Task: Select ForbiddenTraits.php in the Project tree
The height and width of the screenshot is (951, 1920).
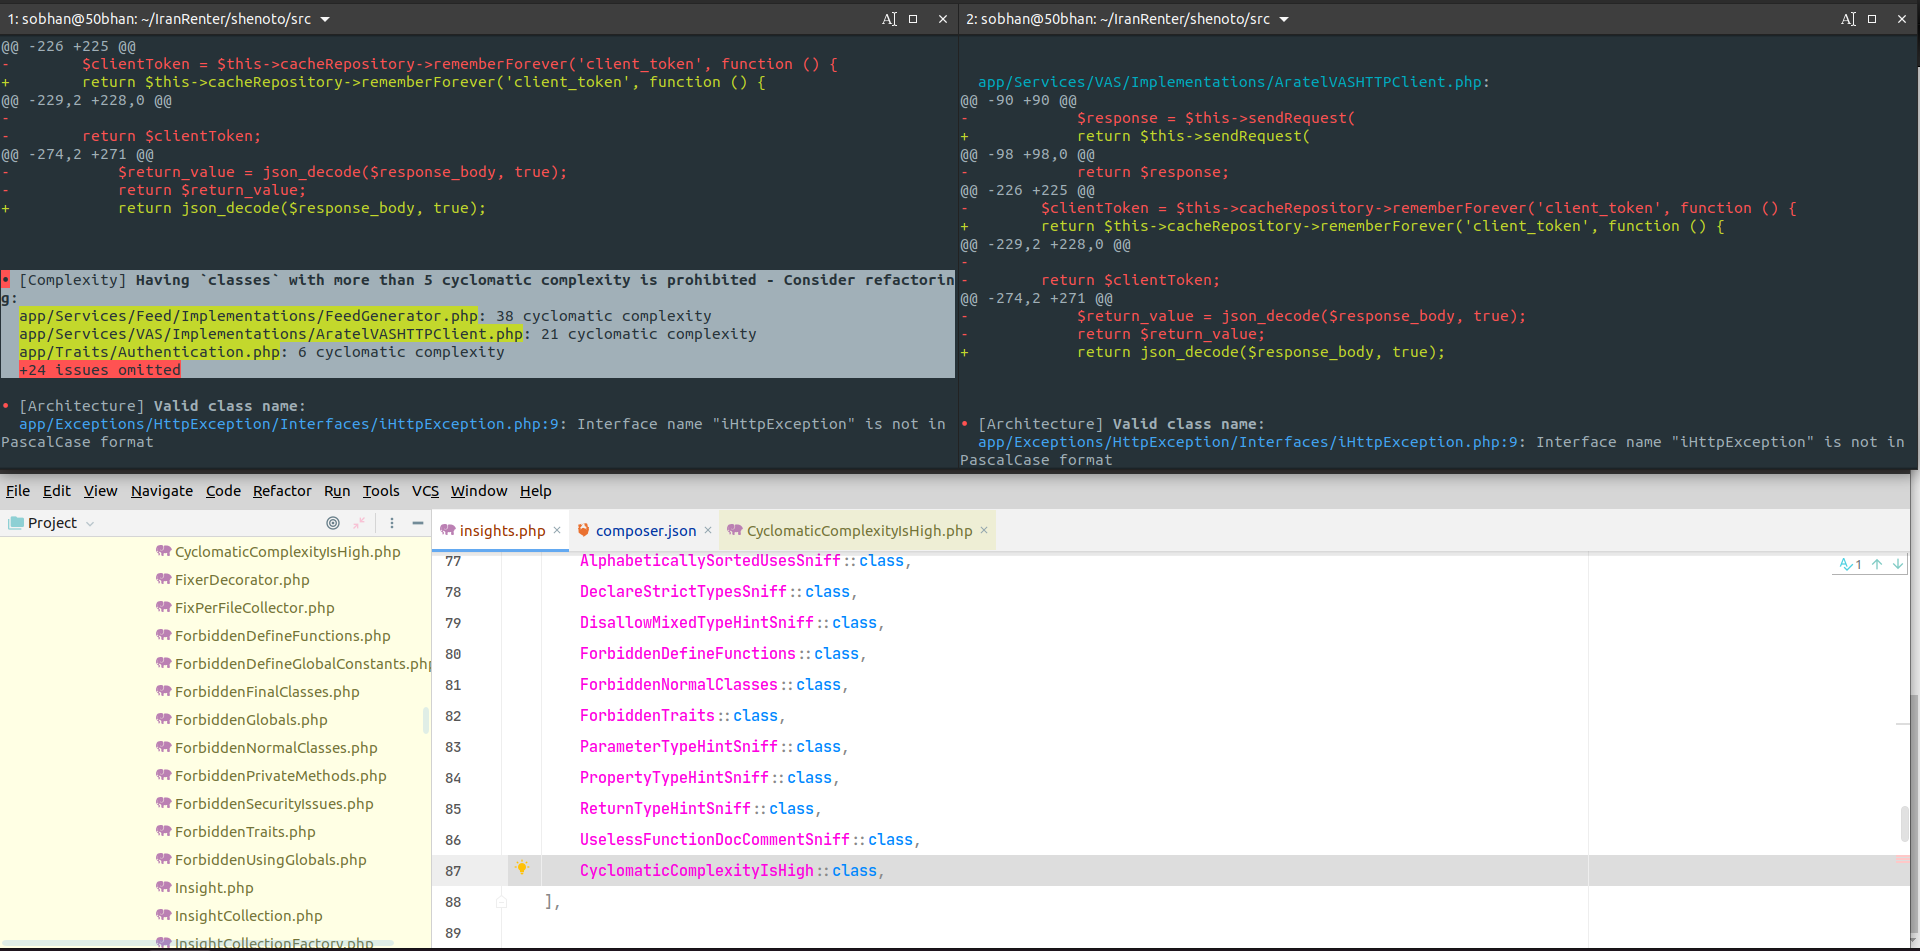Action: [x=245, y=832]
